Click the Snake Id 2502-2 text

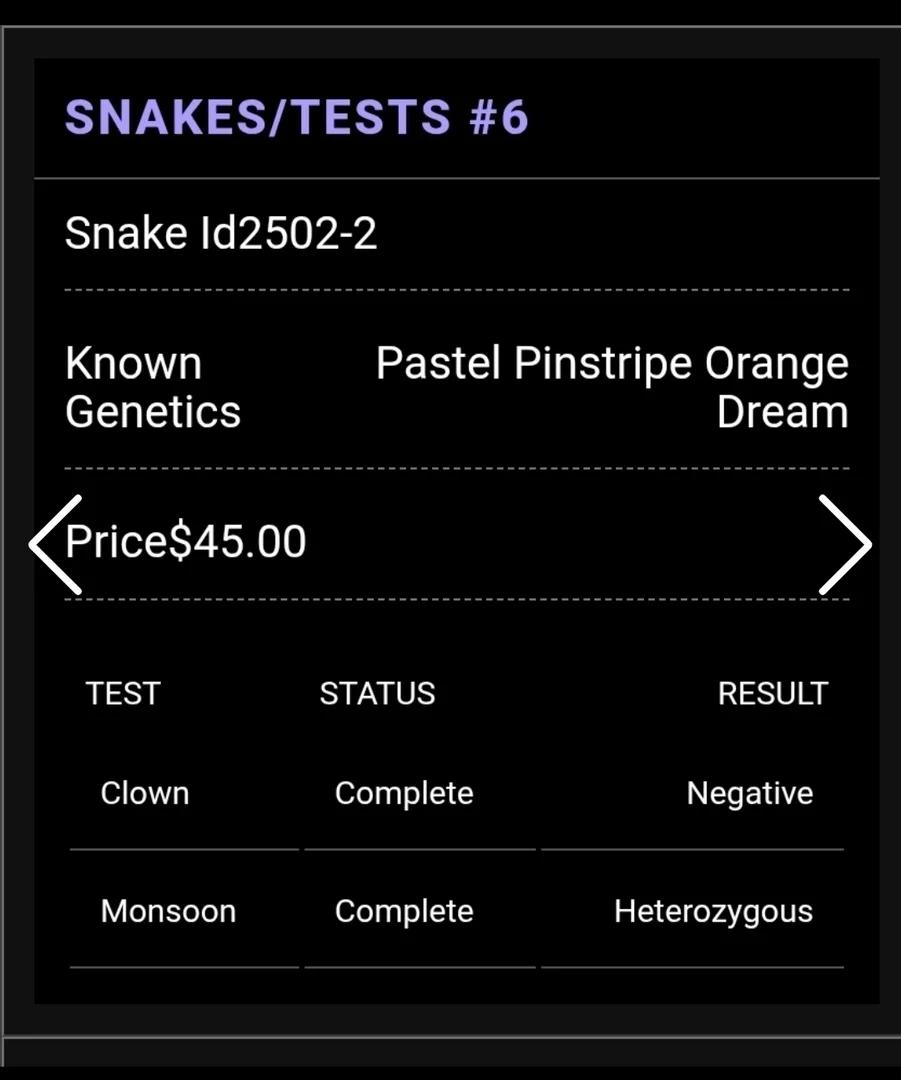pos(221,233)
